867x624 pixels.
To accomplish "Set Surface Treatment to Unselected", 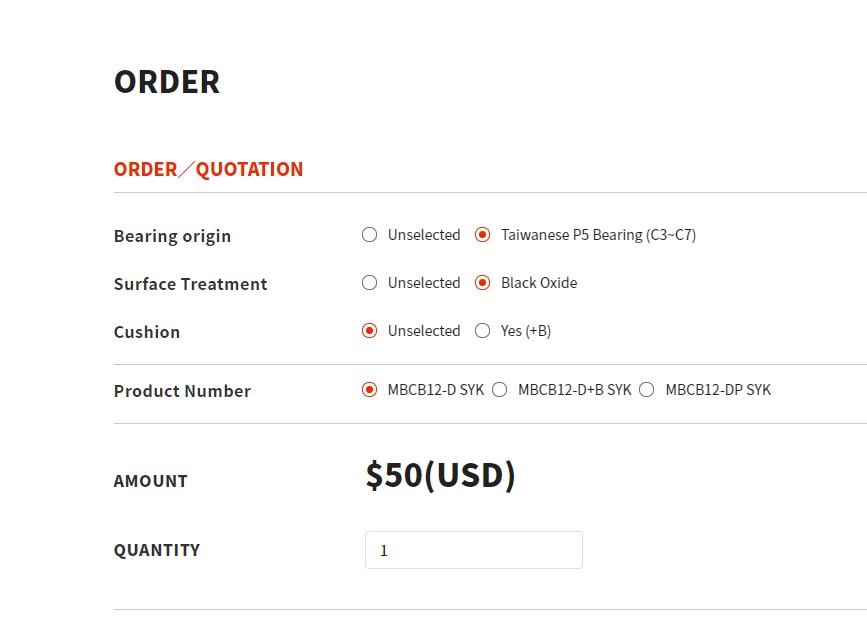I will click(x=370, y=283).
